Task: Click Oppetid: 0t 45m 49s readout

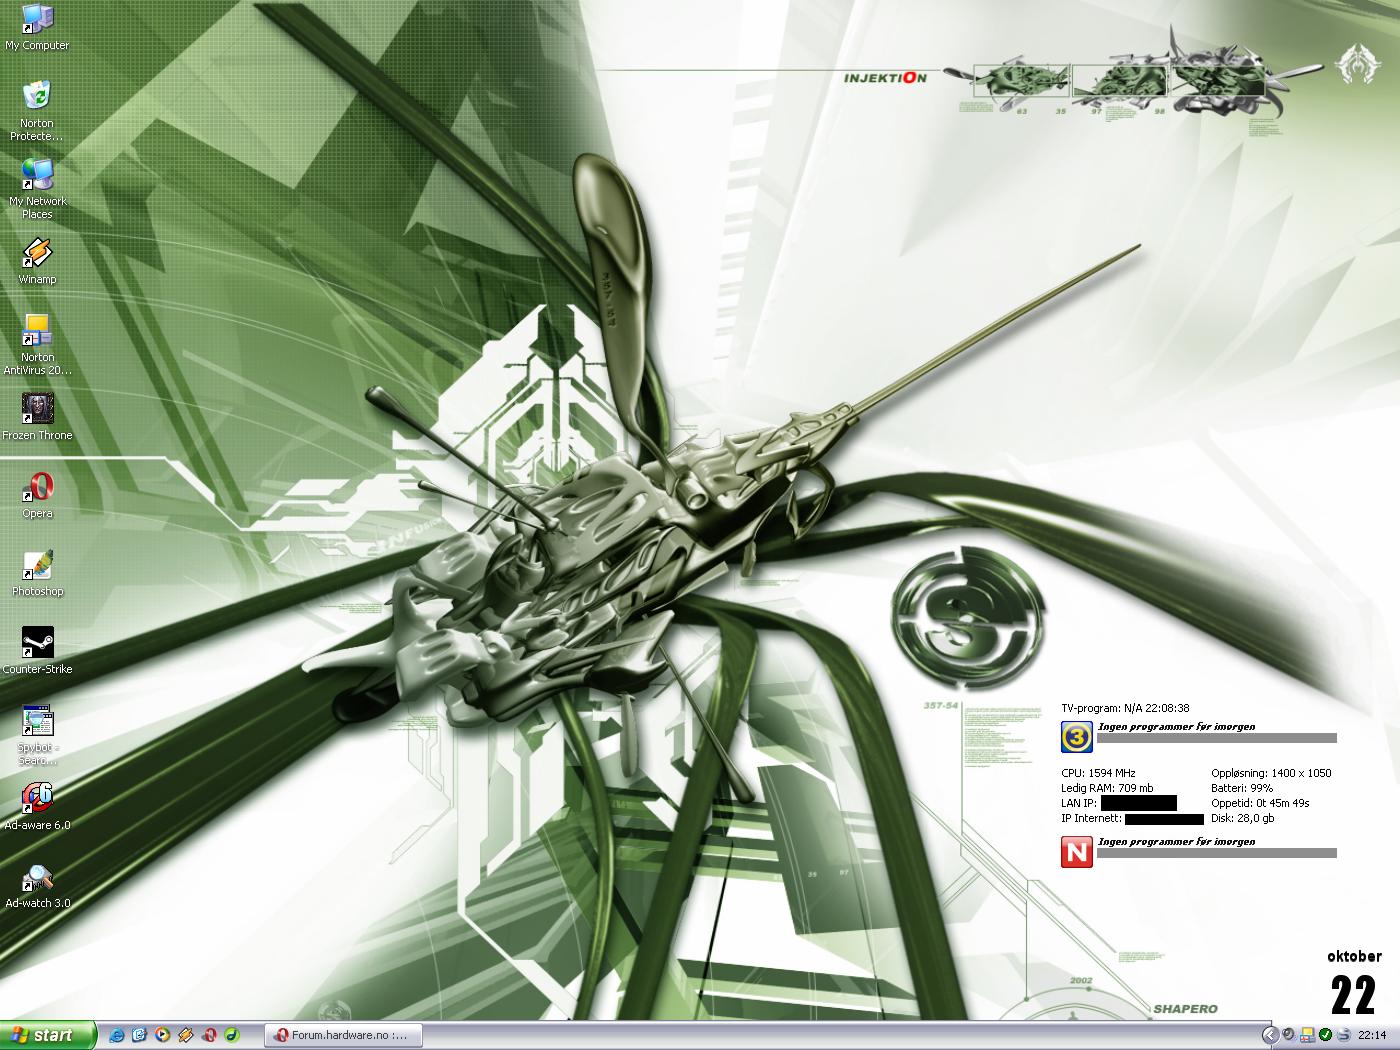Action: [1260, 803]
